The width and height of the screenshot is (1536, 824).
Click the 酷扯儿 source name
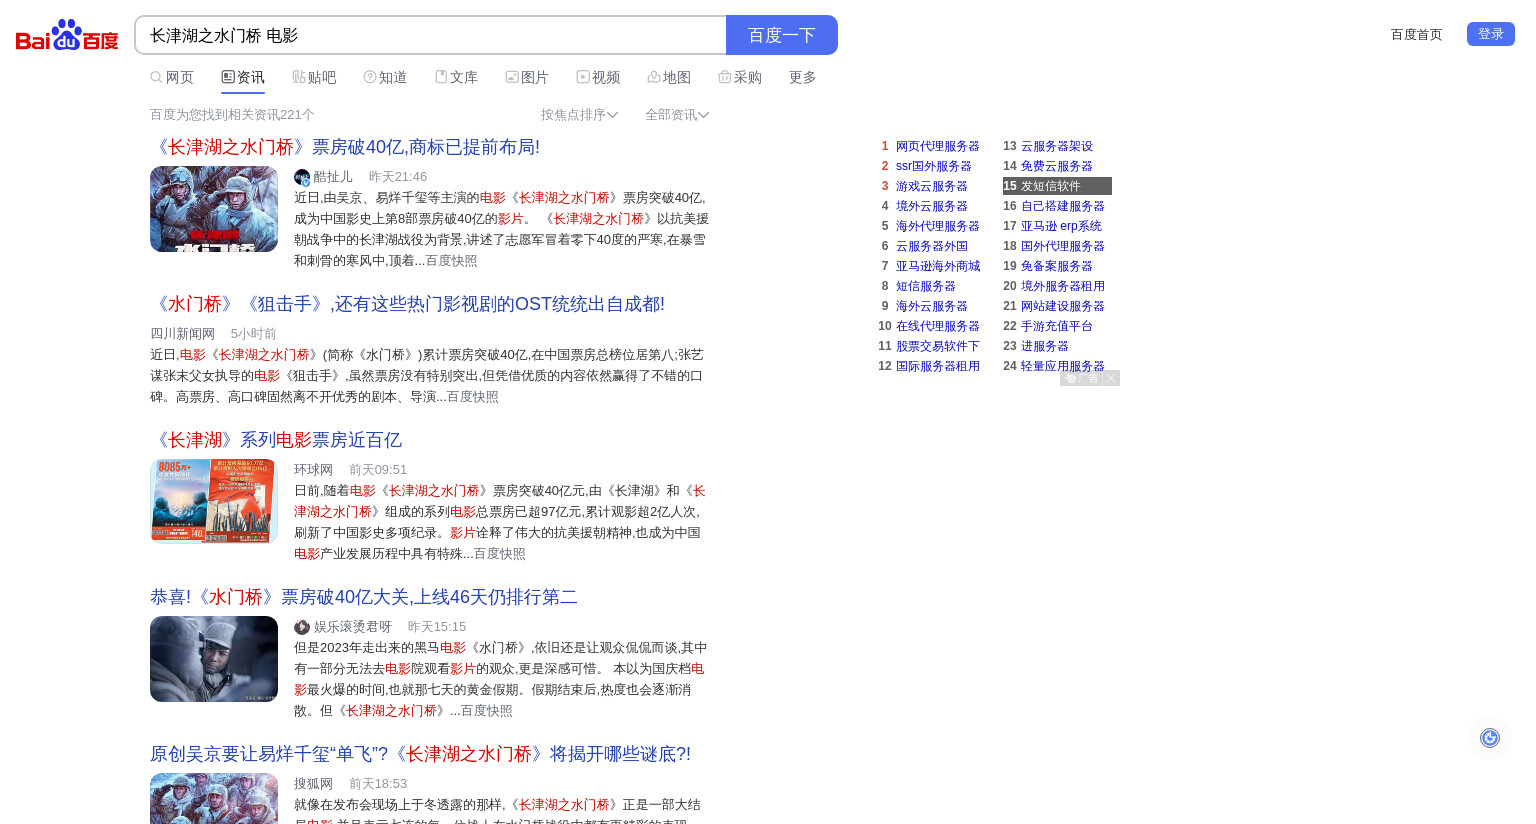(333, 177)
